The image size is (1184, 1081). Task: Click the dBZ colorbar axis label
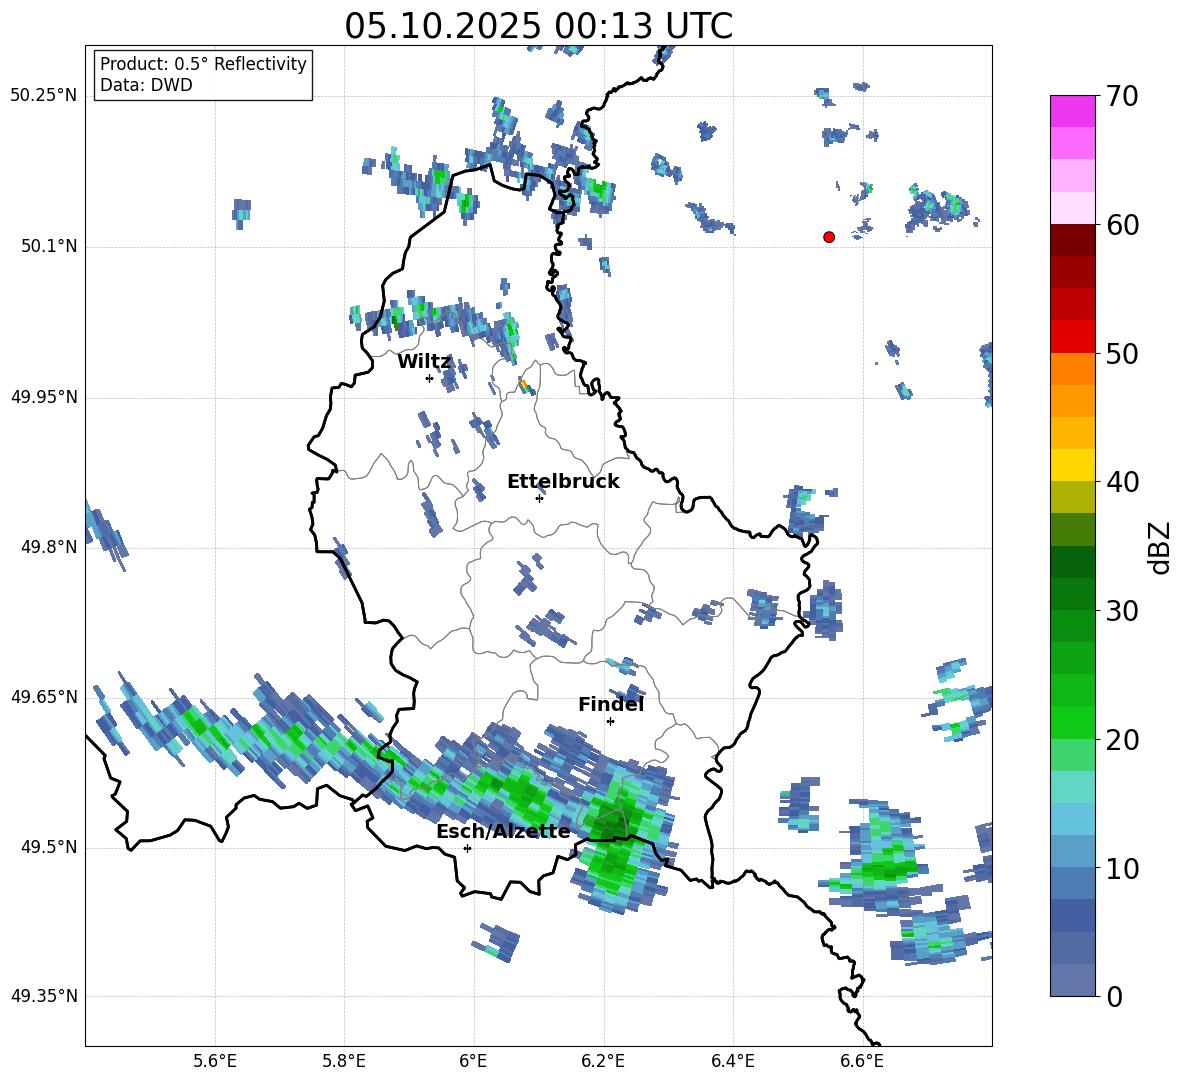[1161, 547]
